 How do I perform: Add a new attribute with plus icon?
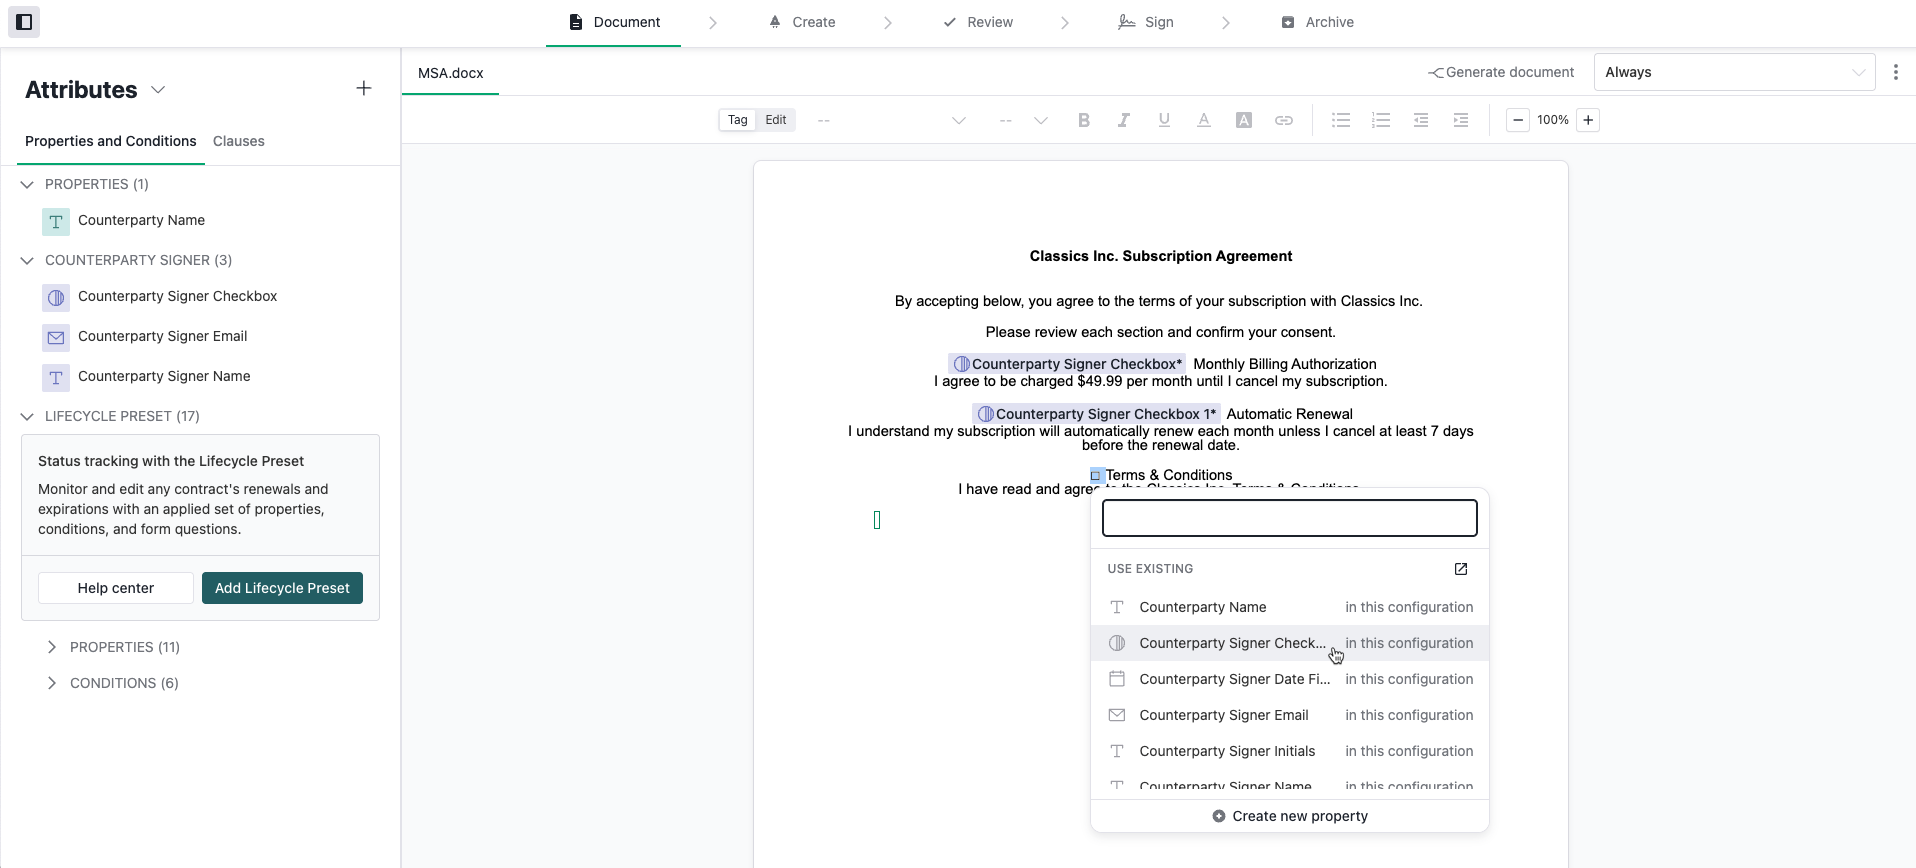[x=364, y=89]
